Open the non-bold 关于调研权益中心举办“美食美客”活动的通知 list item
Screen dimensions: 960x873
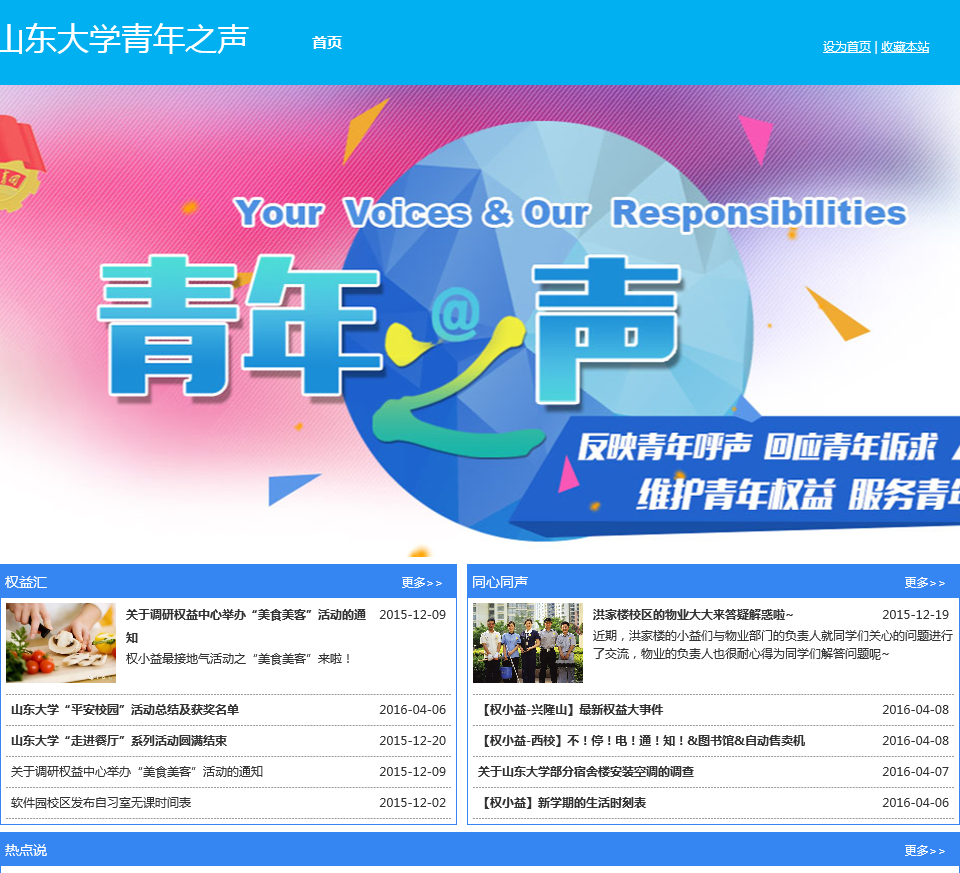(x=137, y=772)
